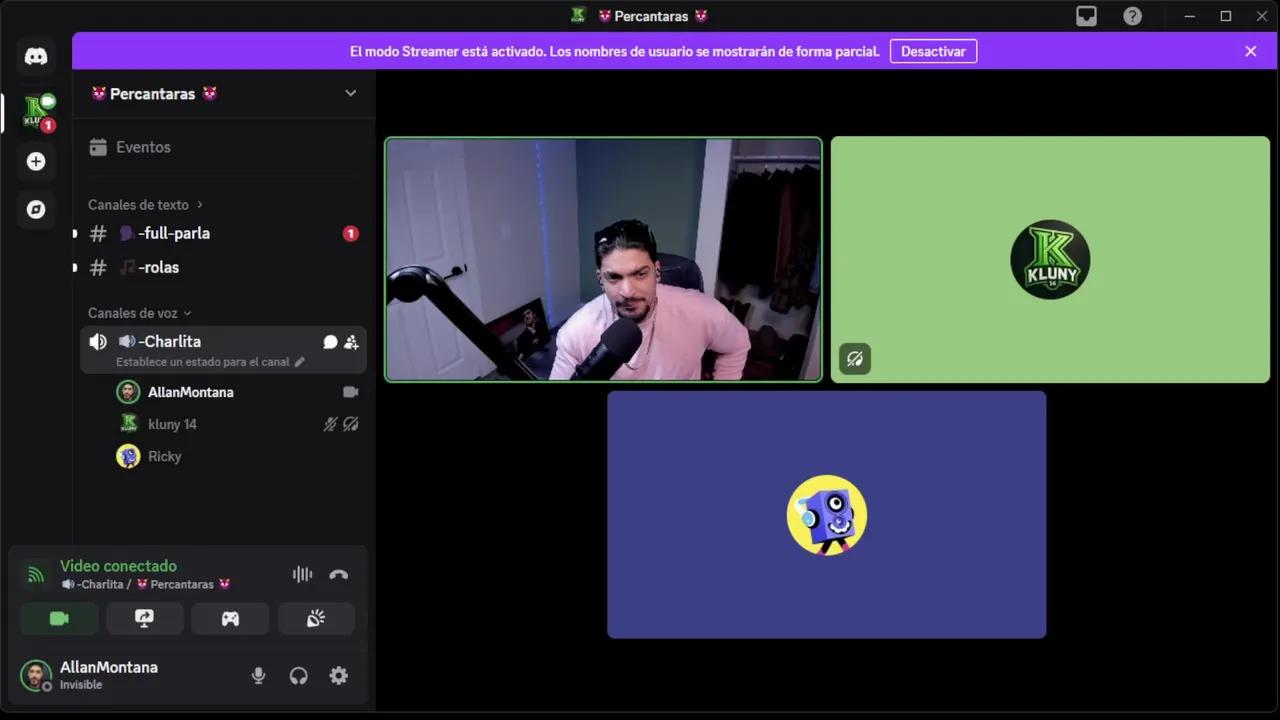Edit channel status pencil icon
The image size is (1280, 720).
pos(299,362)
